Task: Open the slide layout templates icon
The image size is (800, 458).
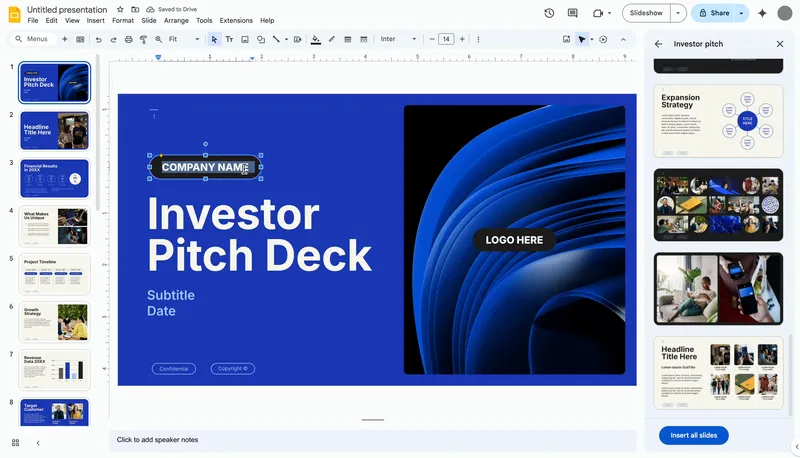Action: [80, 39]
